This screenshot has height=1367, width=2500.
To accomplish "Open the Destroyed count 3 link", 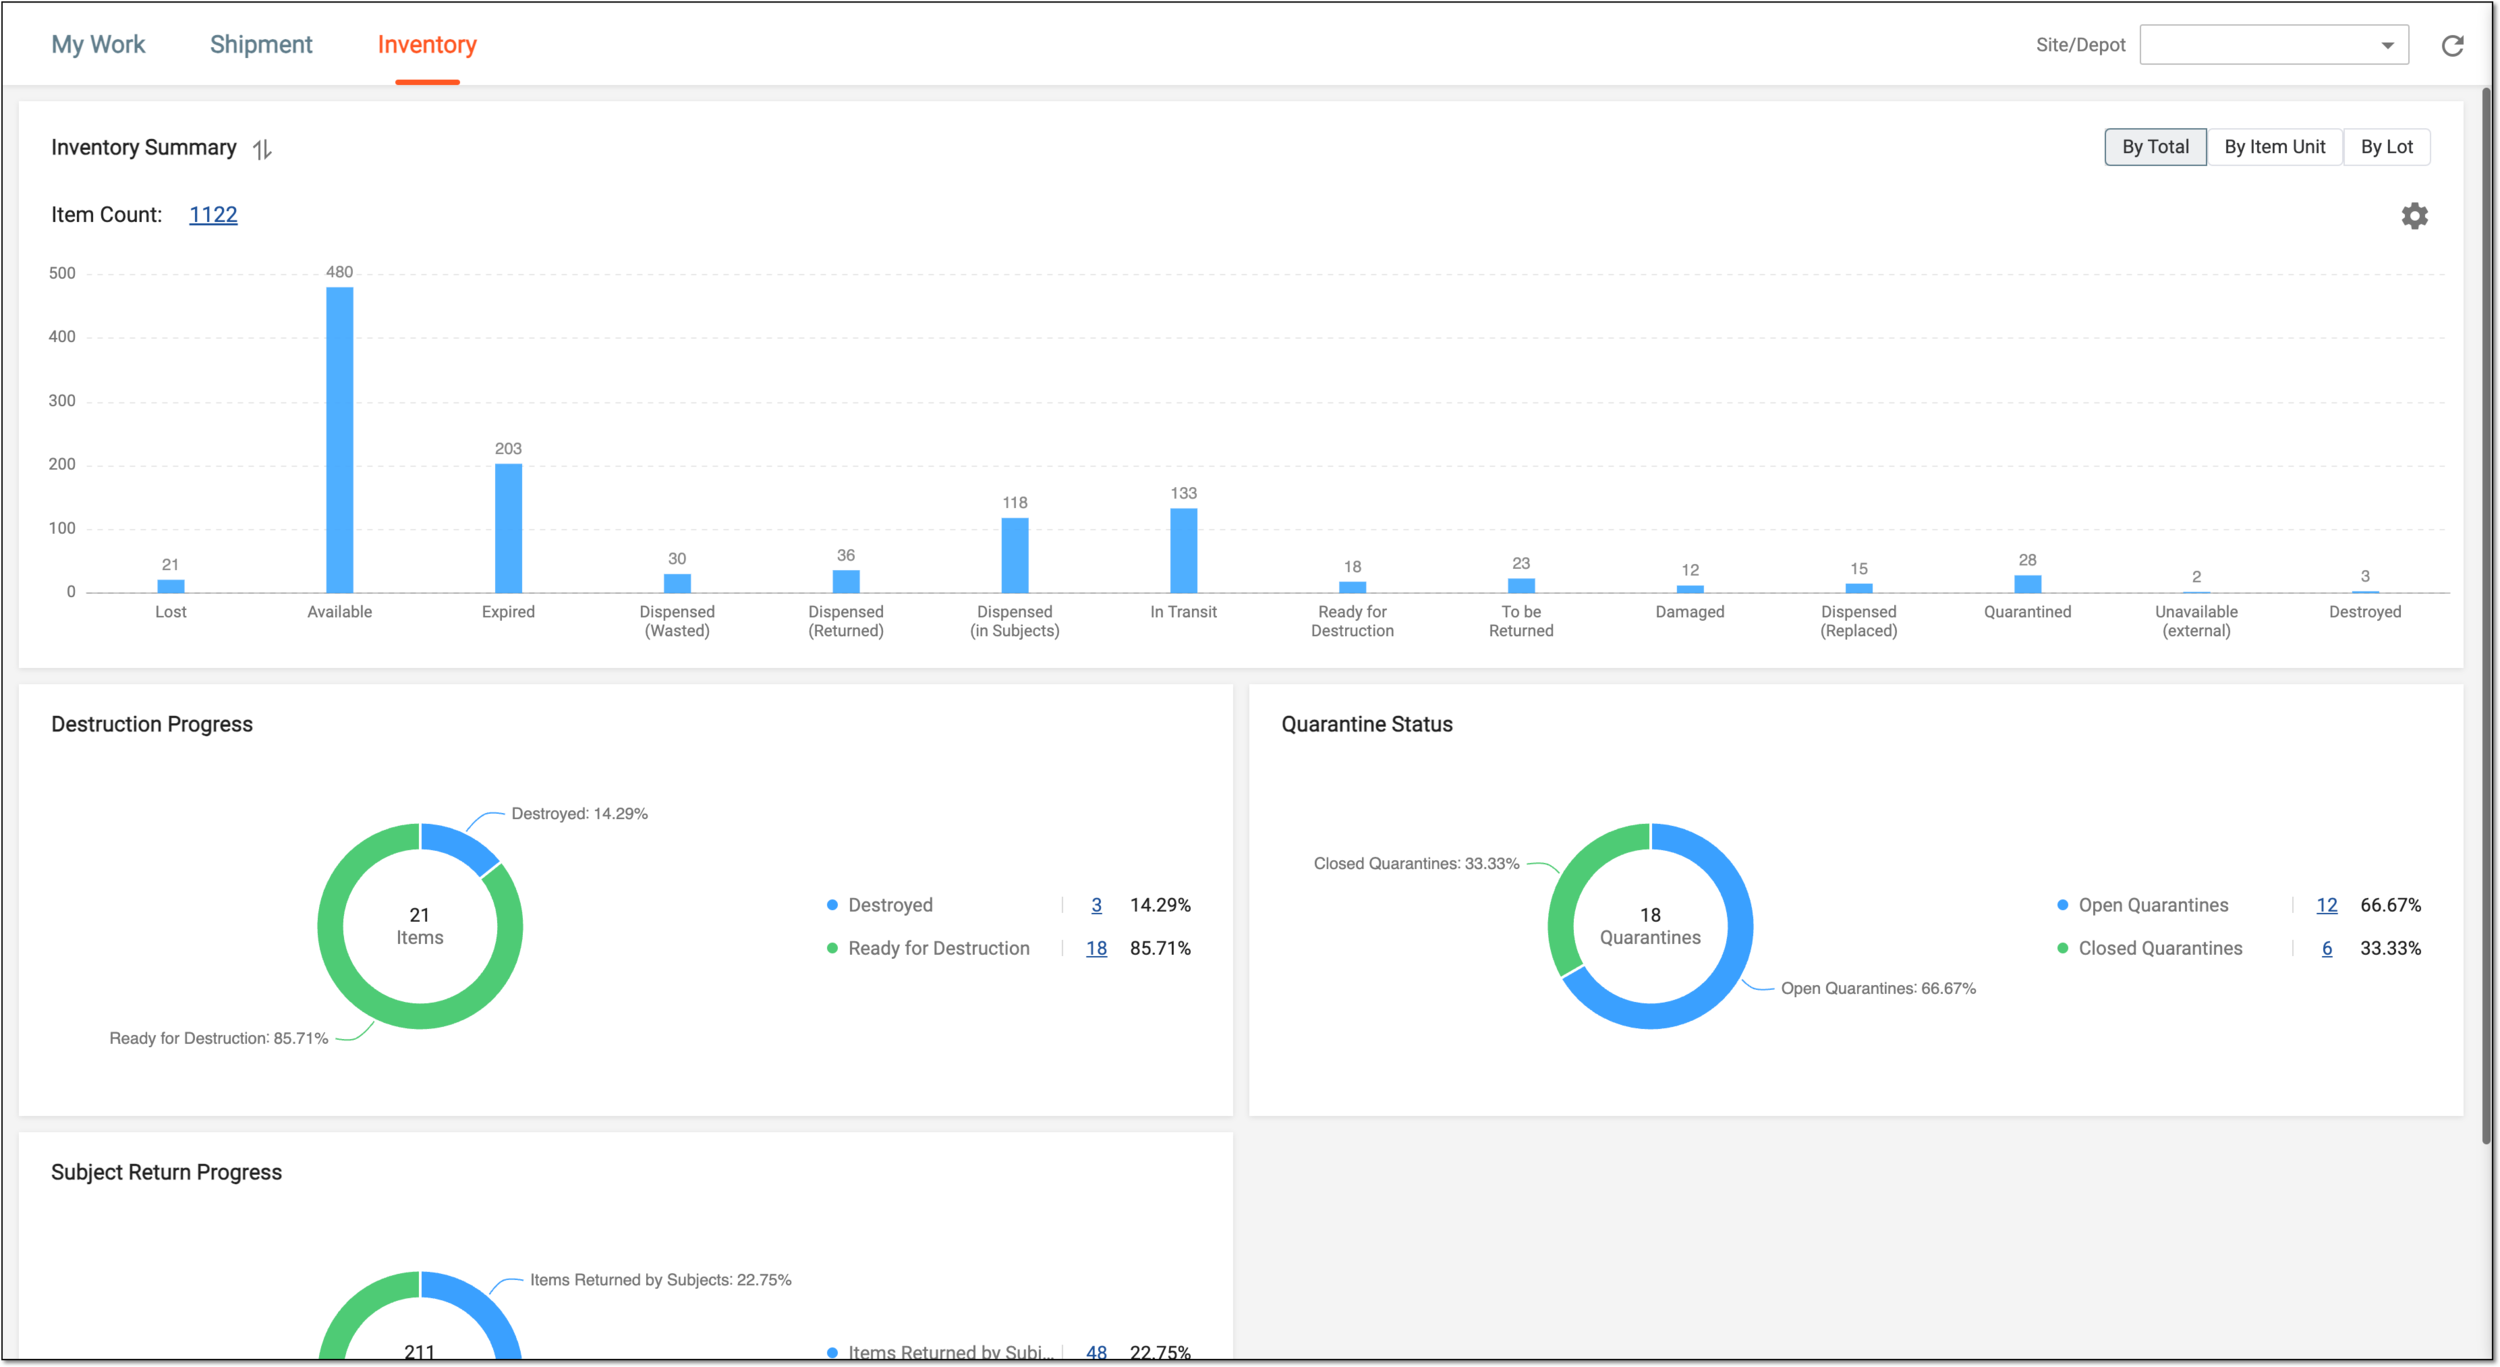I will click(1096, 905).
